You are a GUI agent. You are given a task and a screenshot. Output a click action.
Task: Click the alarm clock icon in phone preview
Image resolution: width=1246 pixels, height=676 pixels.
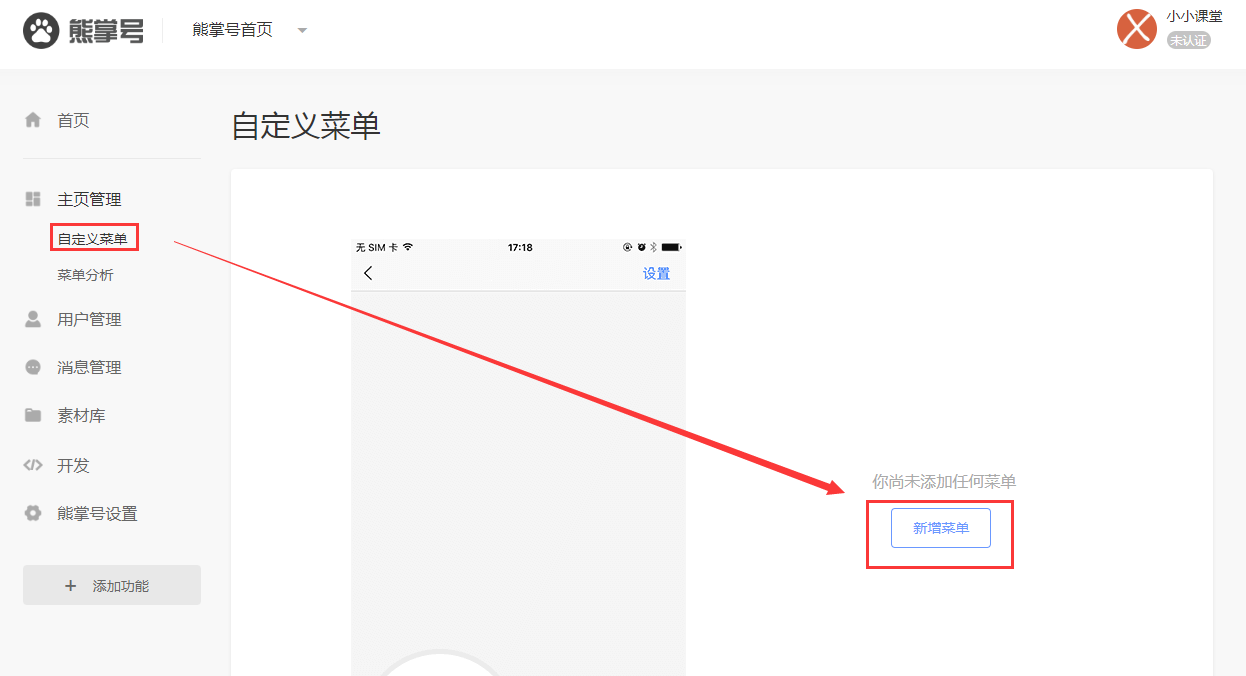click(x=641, y=247)
